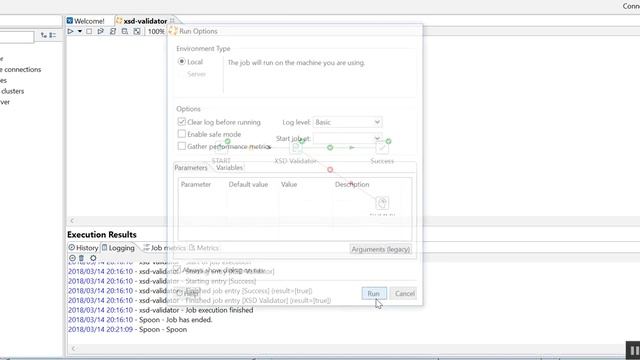Click logging pane horizontal scrollbar left arrow
The width and height of the screenshot is (640, 360).
pos(73,348)
